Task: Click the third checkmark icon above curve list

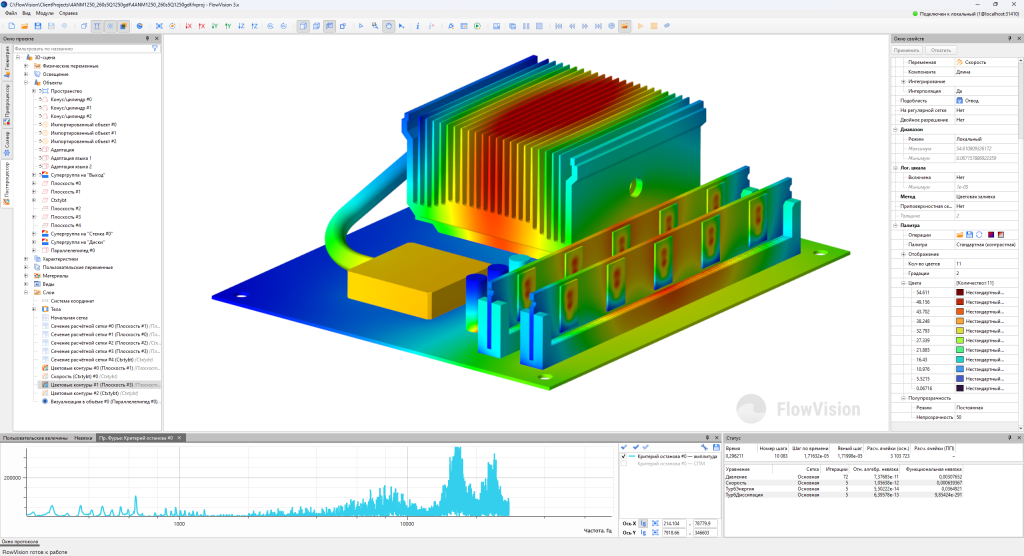Action: [x=646, y=448]
